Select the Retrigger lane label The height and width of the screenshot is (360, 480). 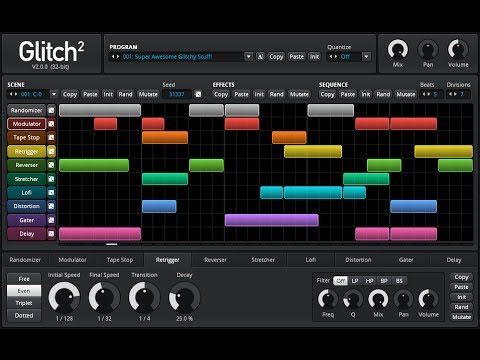[26, 151]
